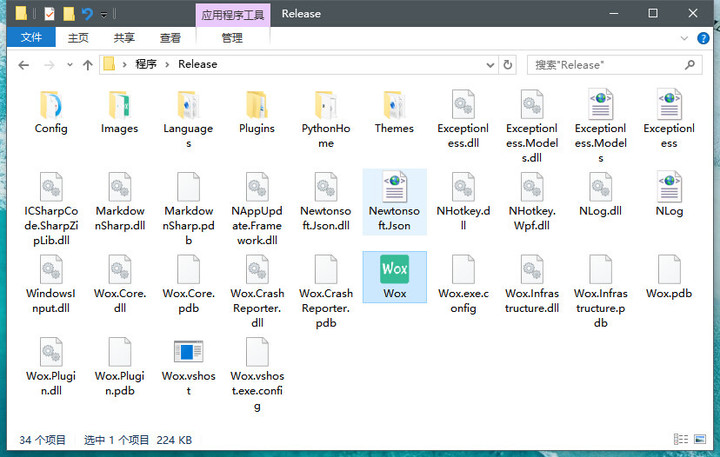Select the Wox.Core.pdb file
This screenshot has width=720, height=457.
pos(188,285)
